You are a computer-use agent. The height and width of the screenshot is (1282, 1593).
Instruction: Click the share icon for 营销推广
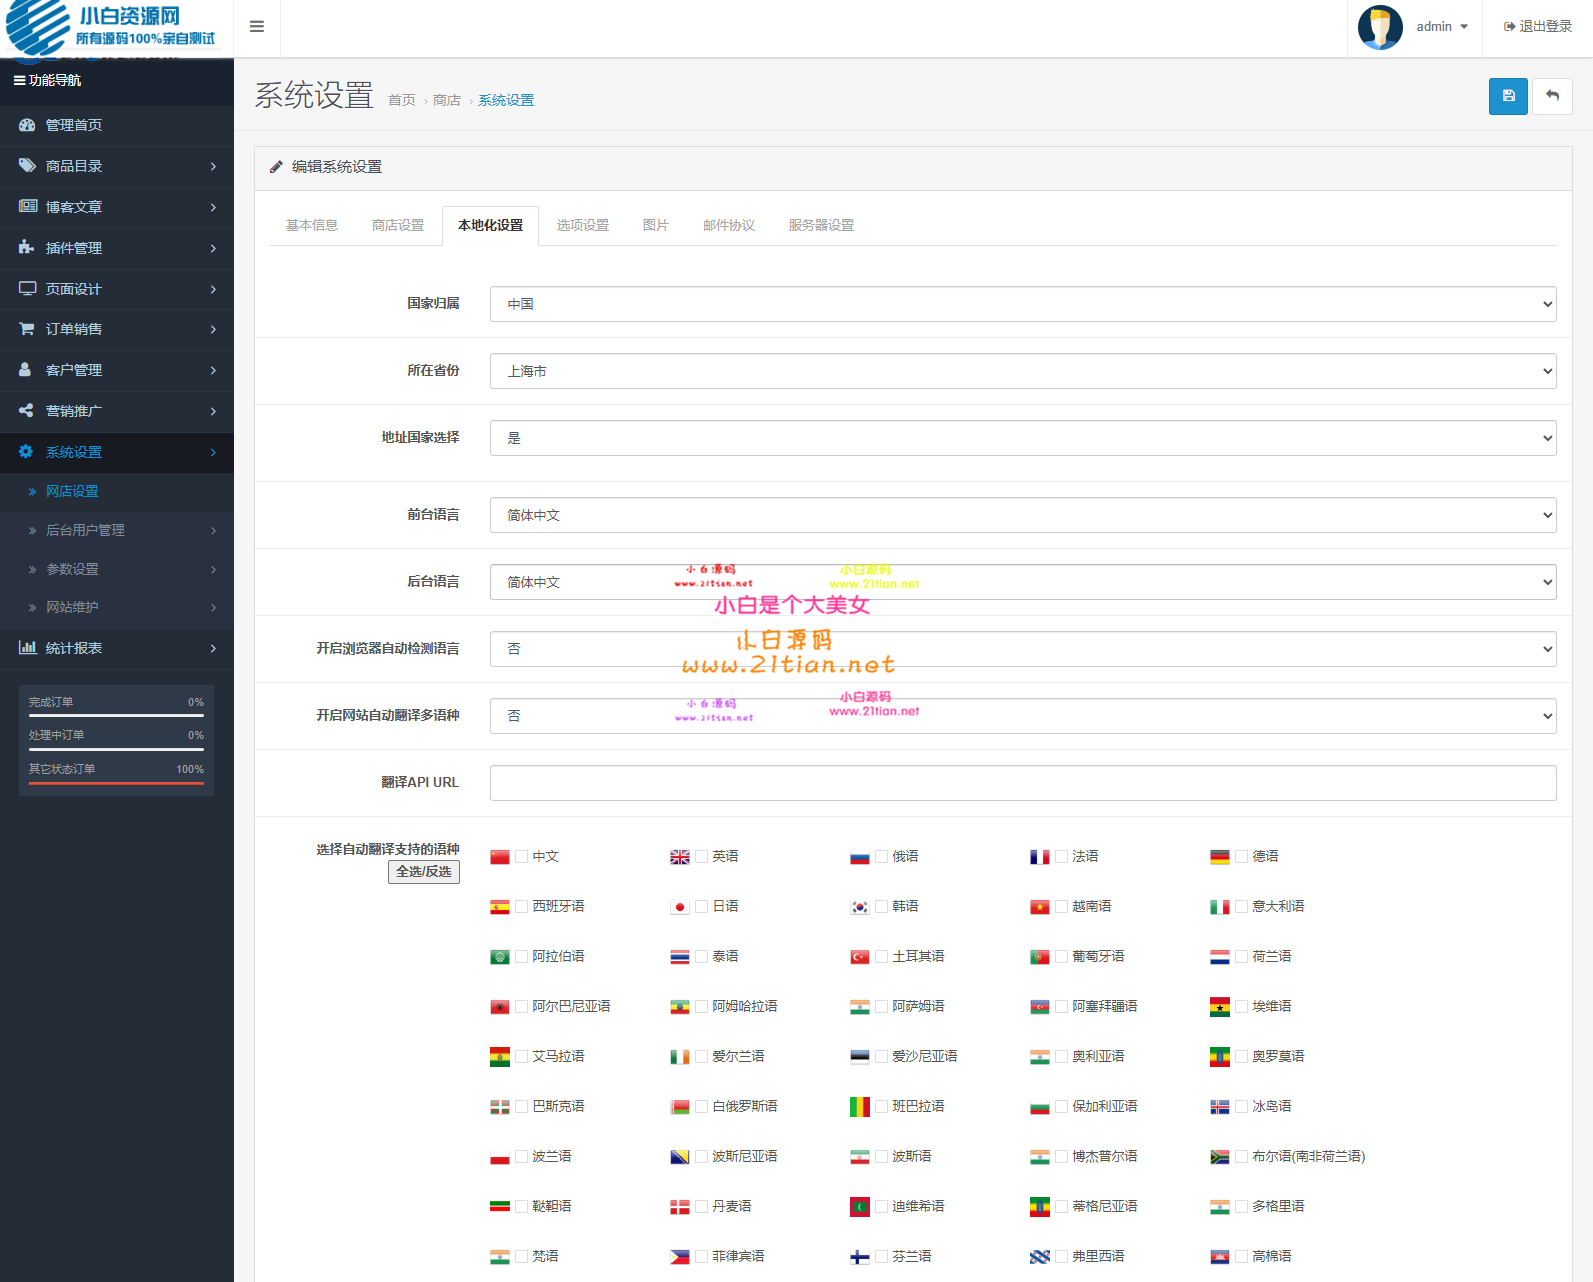(x=27, y=411)
